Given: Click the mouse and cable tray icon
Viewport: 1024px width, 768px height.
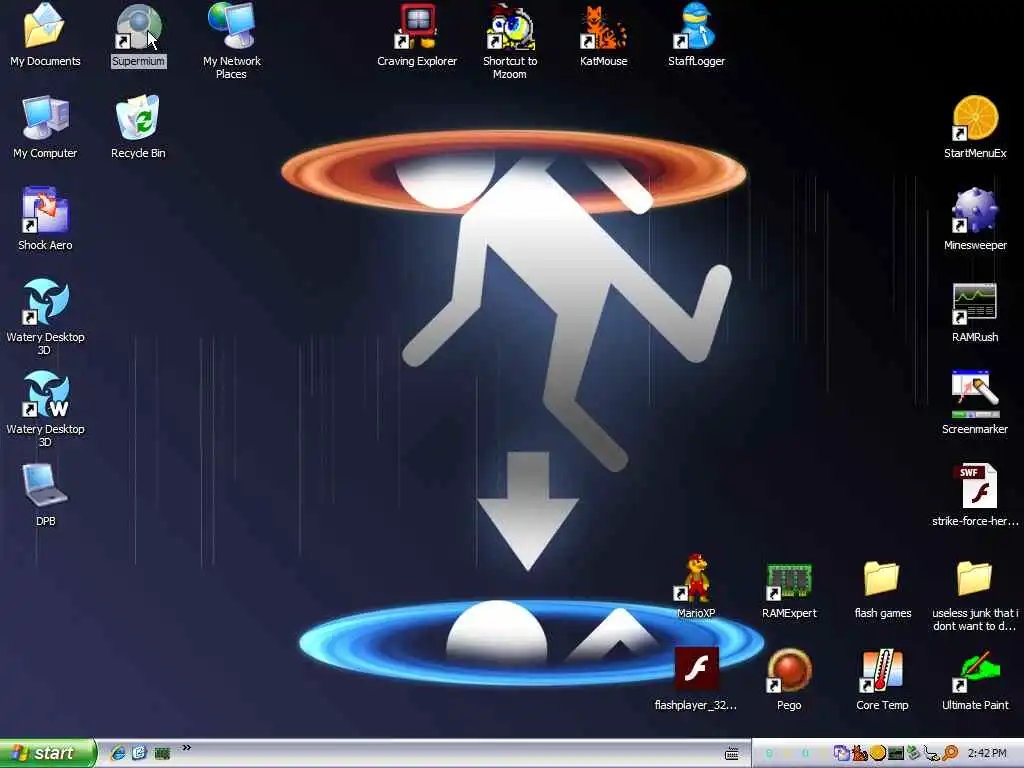Looking at the screenshot, I should tap(932, 754).
